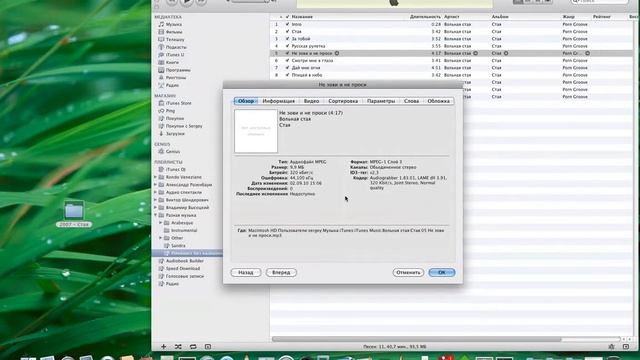Screen dimensions: 640x360
Task: Select the Audiobook Builder playlist
Action: pos(184,261)
